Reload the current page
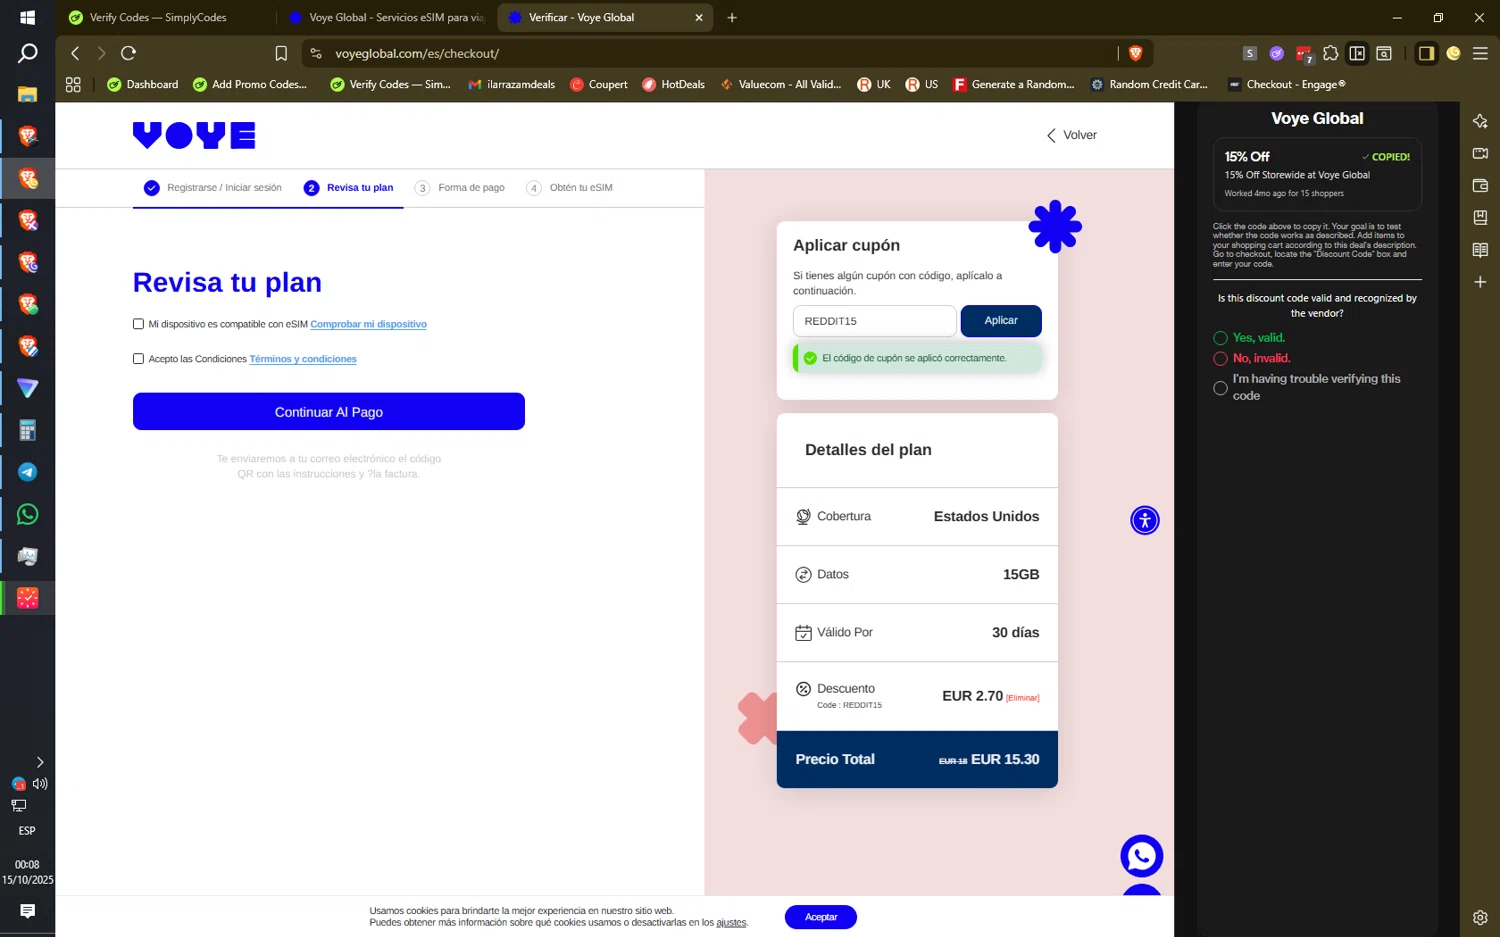The height and width of the screenshot is (937, 1500). pyautogui.click(x=128, y=53)
